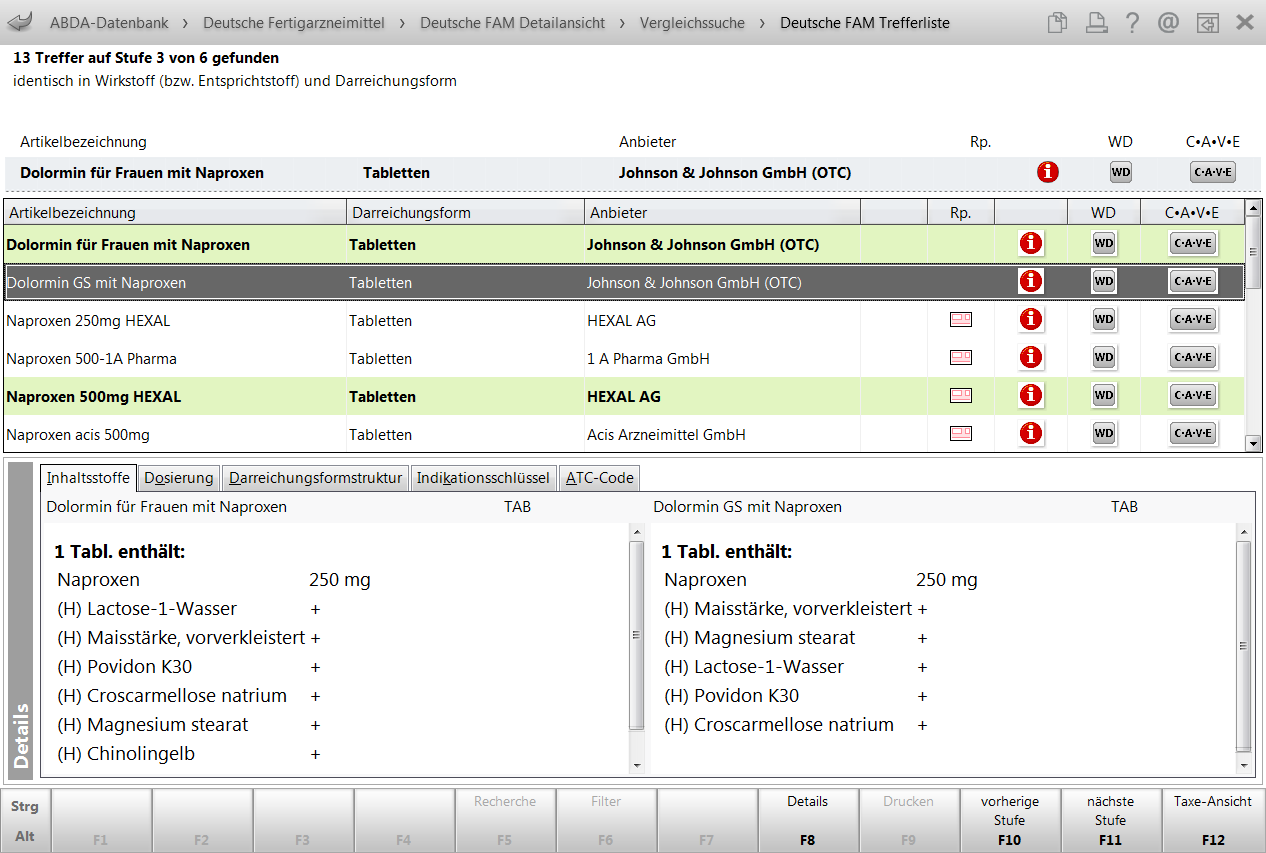Viewport: 1266px width, 853px height.
Task: Click WD icon for Dolormin GS mit Naproxen
Action: (x=1103, y=282)
